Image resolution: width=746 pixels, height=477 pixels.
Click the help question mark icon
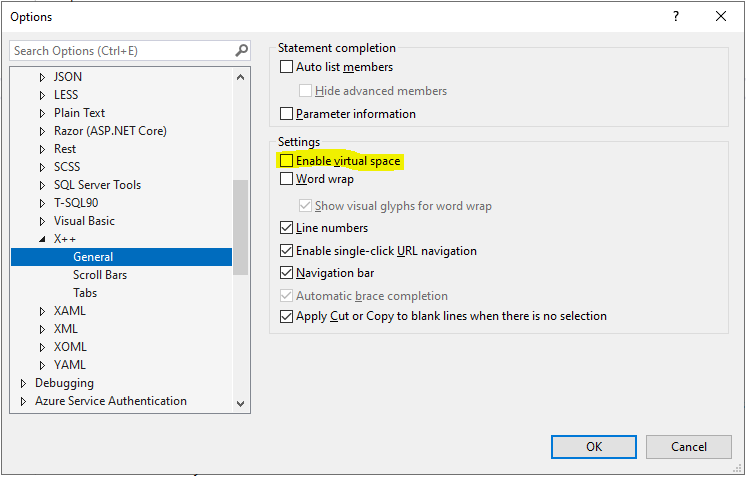click(676, 17)
